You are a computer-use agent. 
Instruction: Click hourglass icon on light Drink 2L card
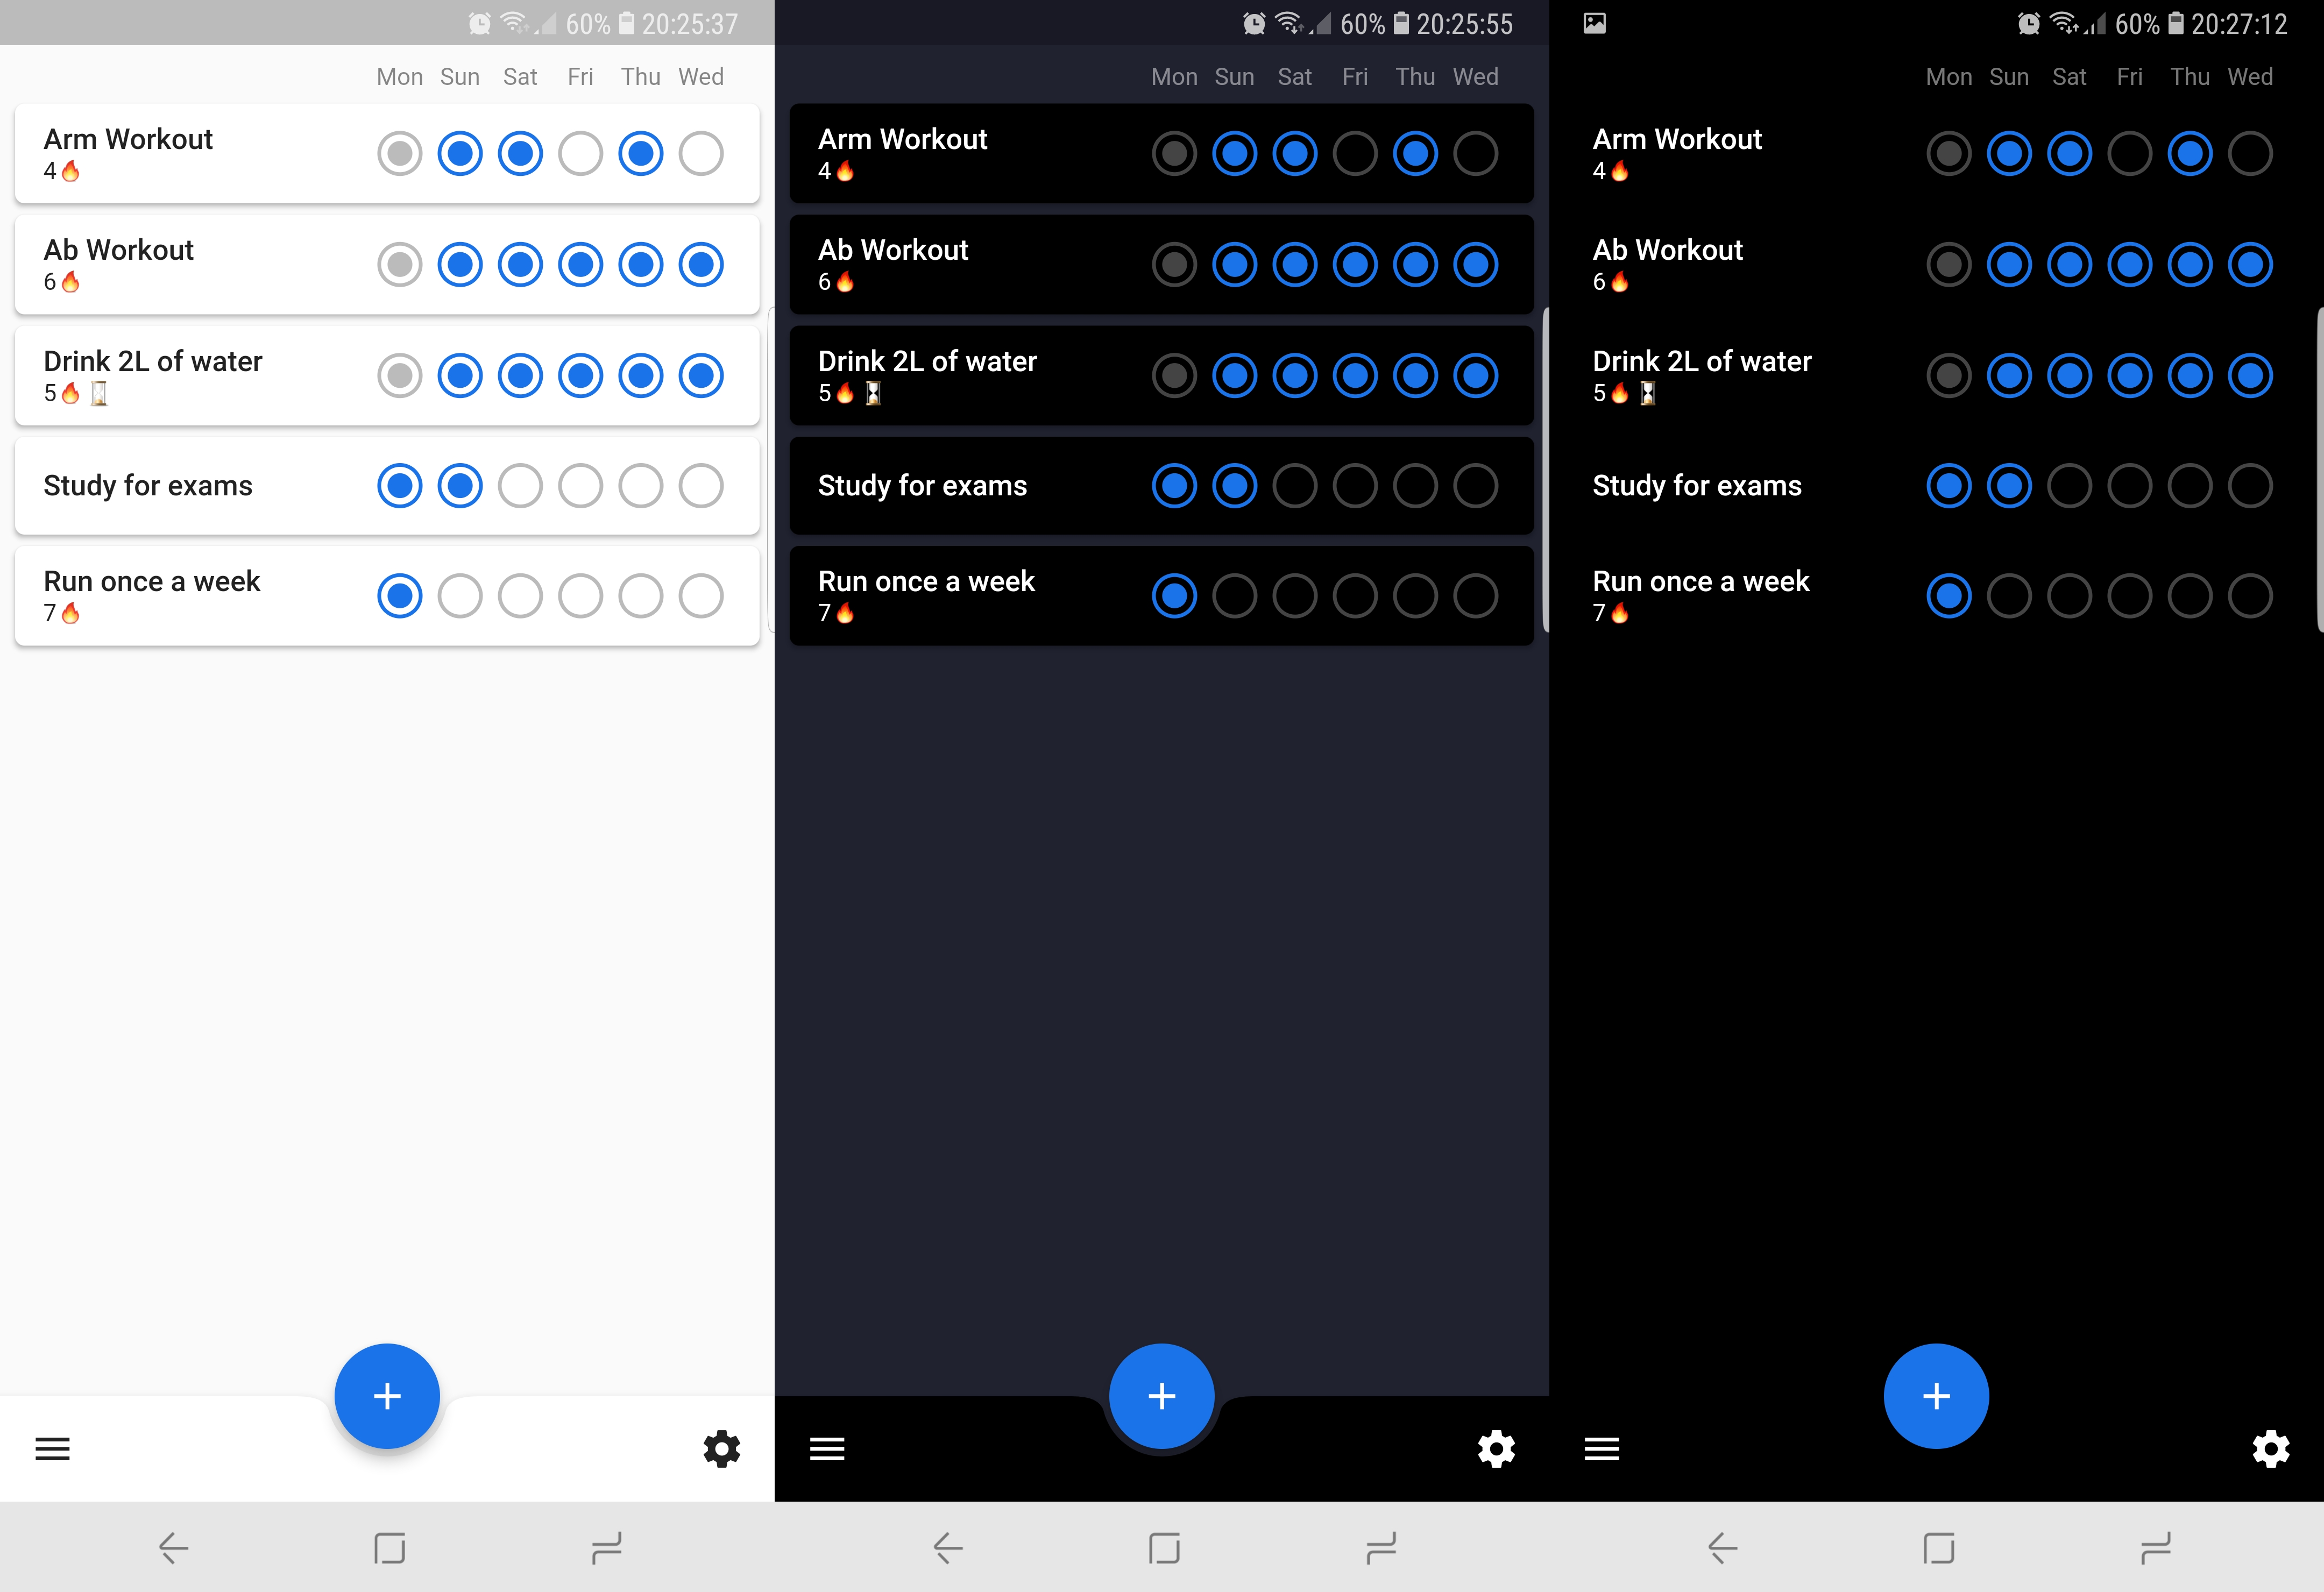(99, 394)
